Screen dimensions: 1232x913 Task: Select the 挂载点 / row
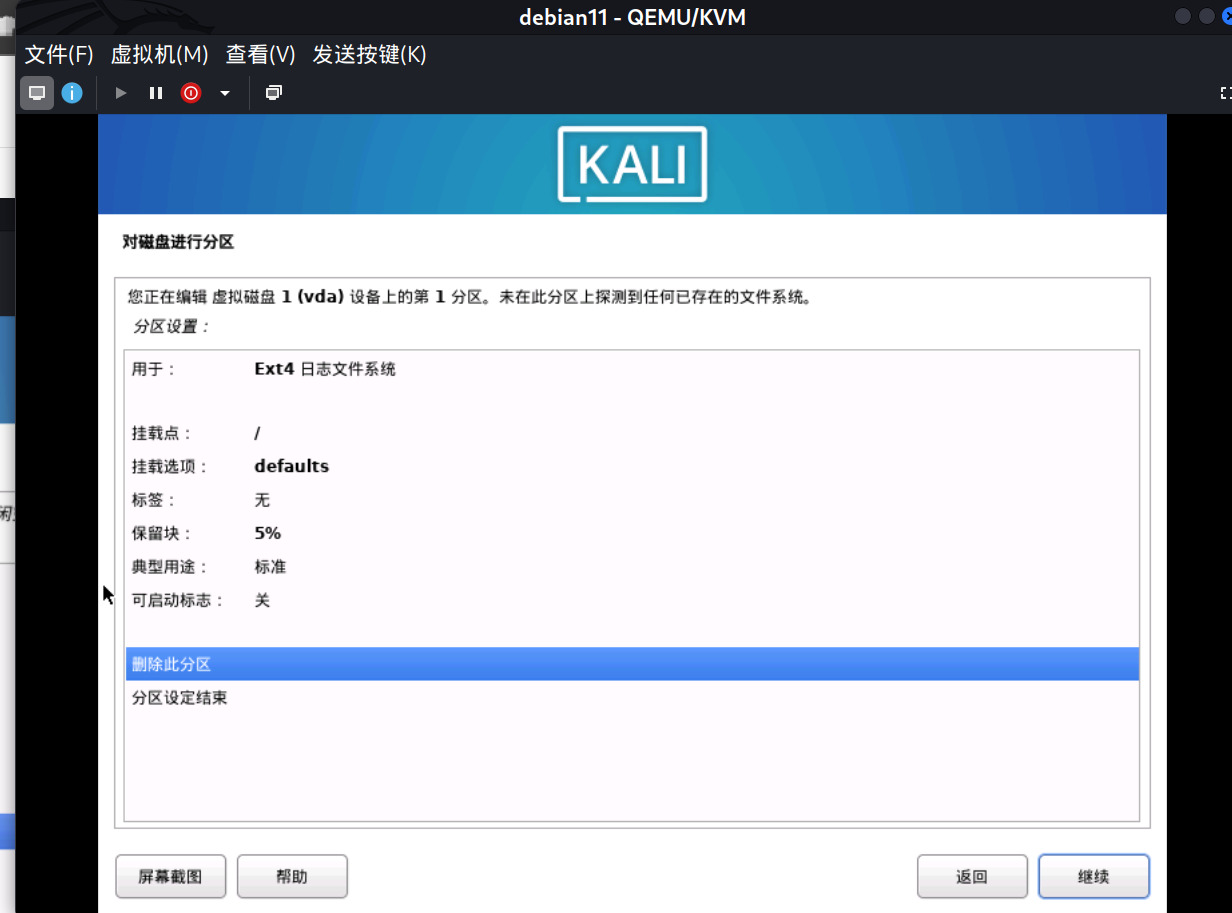tap(632, 433)
